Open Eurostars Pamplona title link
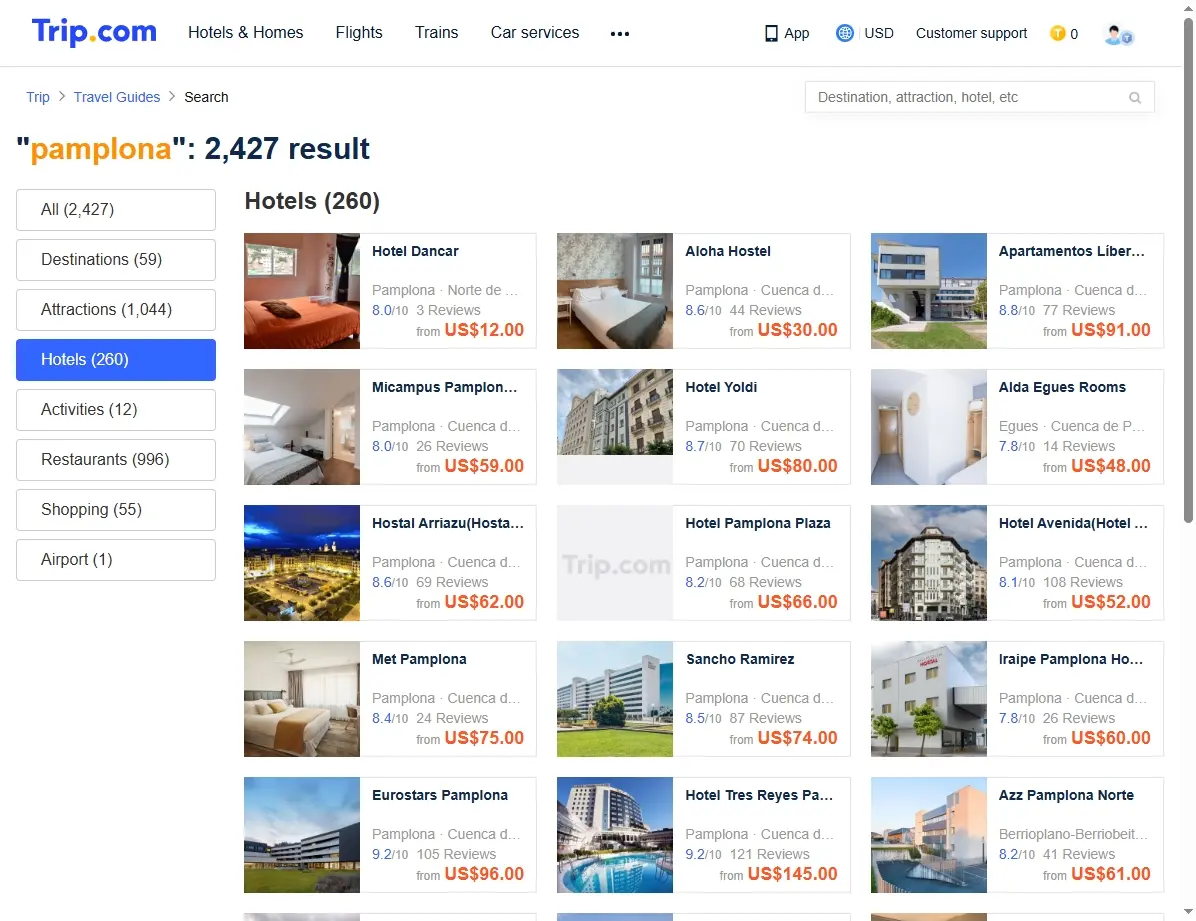The height and width of the screenshot is (921, 1196). 439,795
